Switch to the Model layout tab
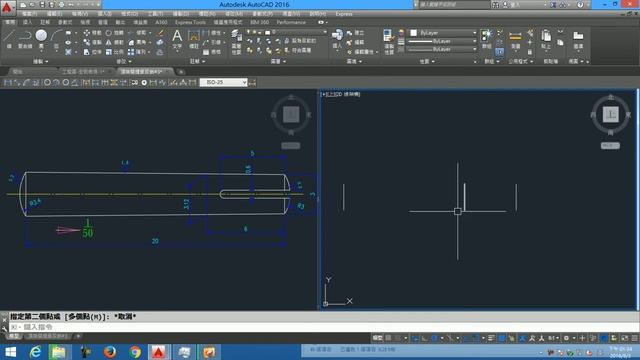 pos(14,336)
